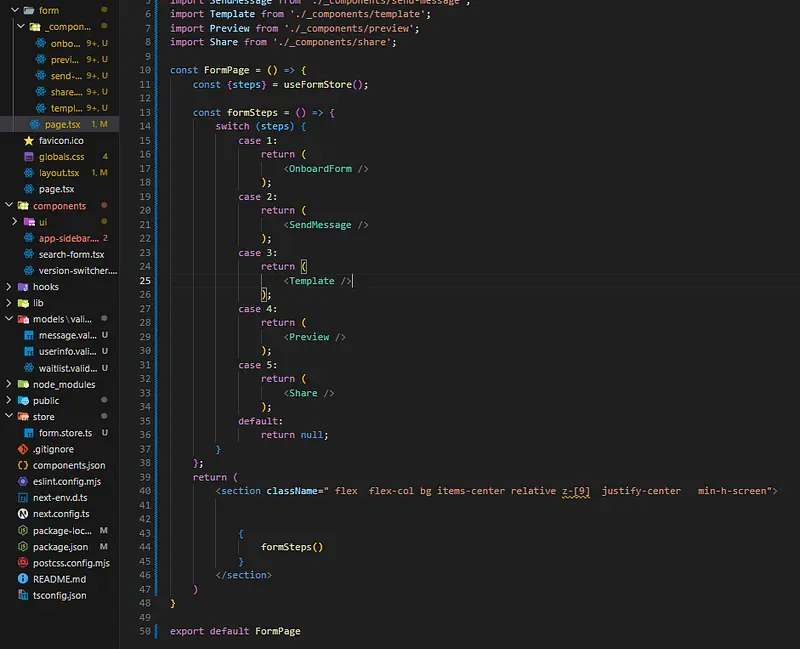Click the postcss.config.mjs file icon
This screenshot has height=649, width=800.
point(23,563)
